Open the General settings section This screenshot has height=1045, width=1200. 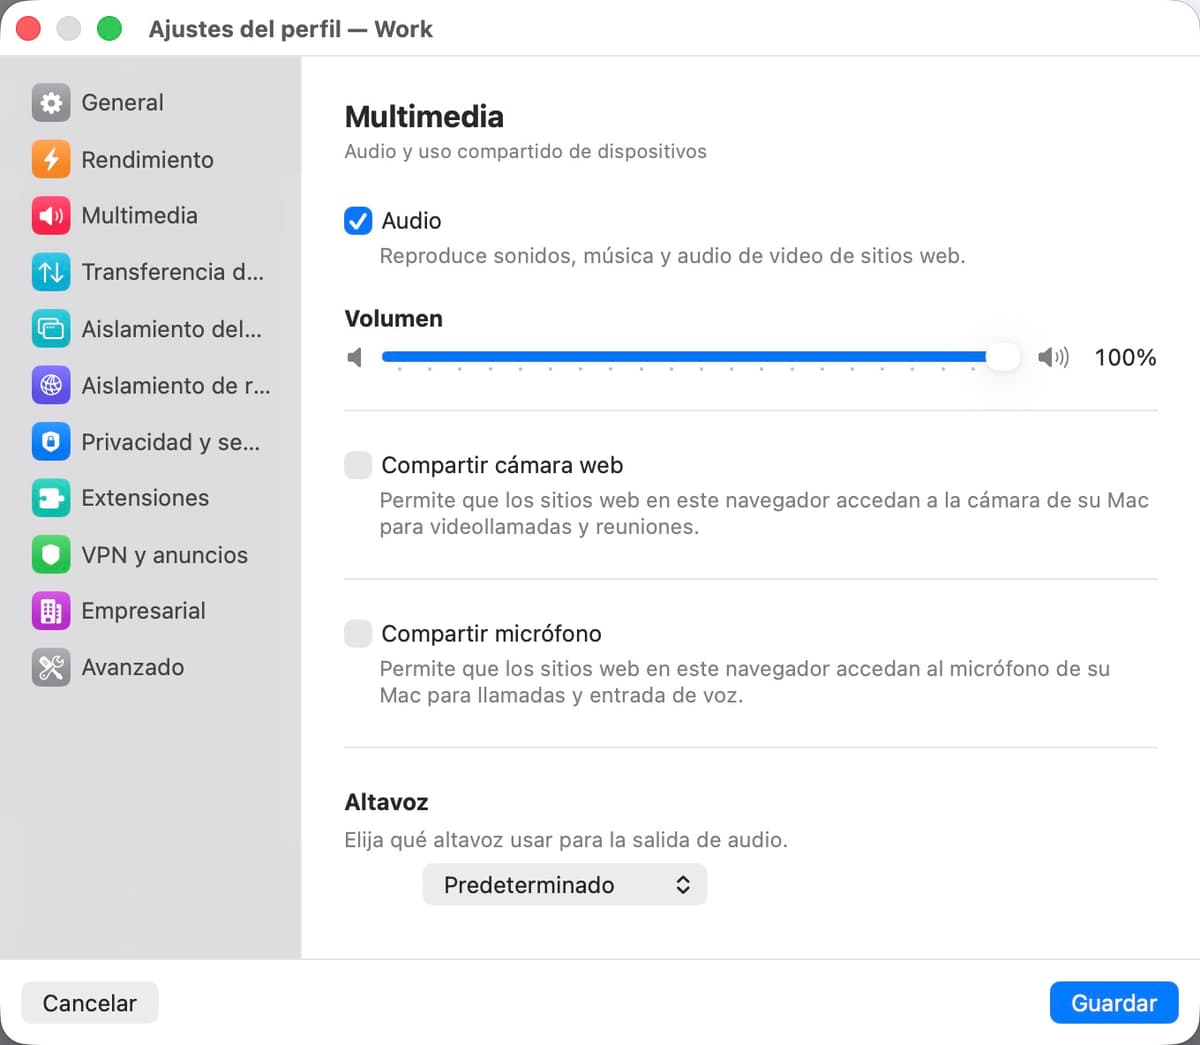tap(152, 102)
